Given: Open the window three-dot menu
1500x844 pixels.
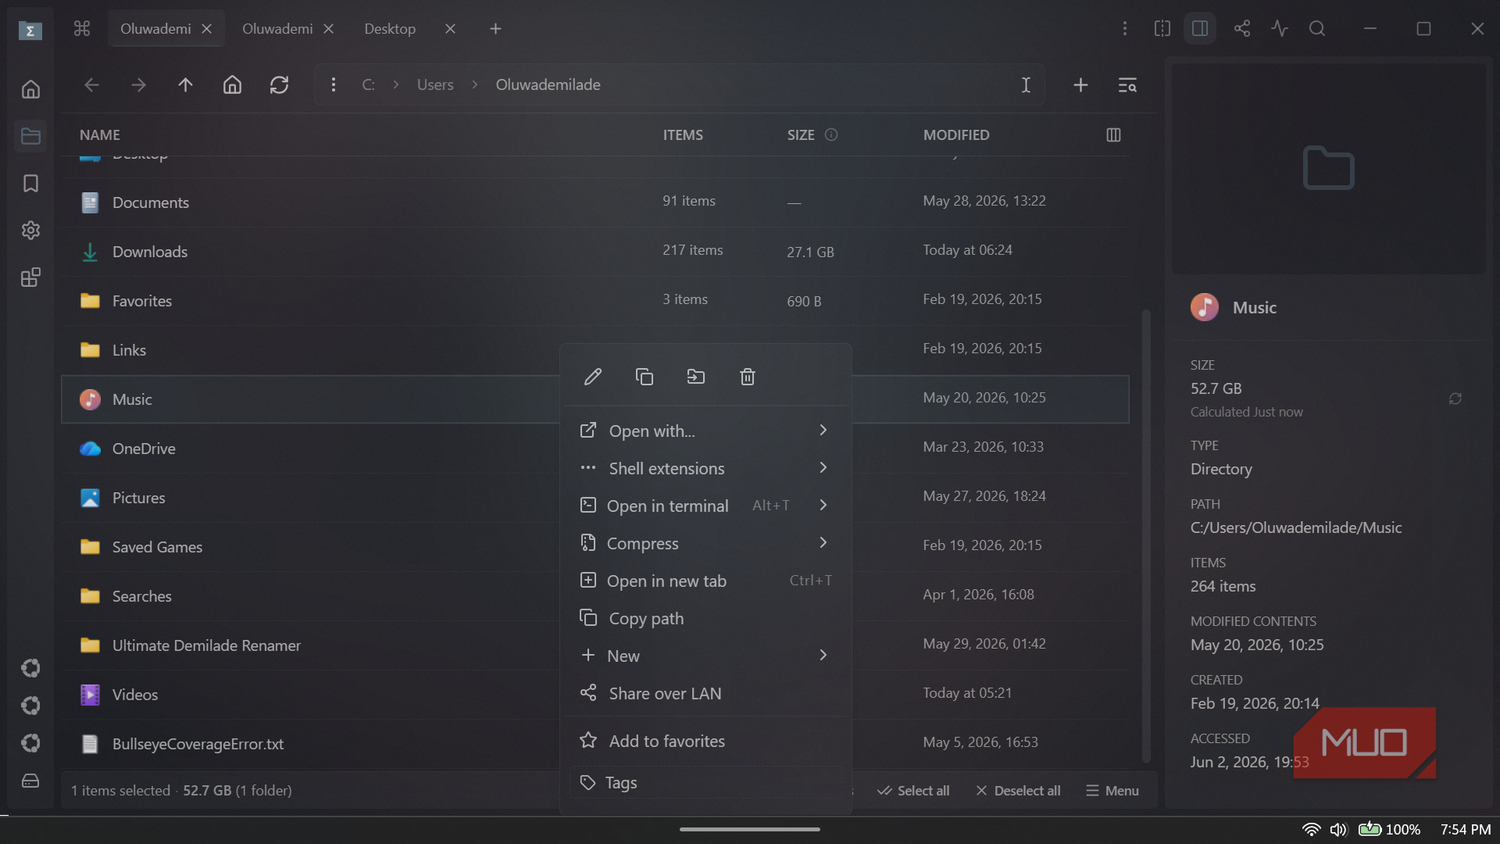Looking at the screenshot, I should pos(1125,29).
